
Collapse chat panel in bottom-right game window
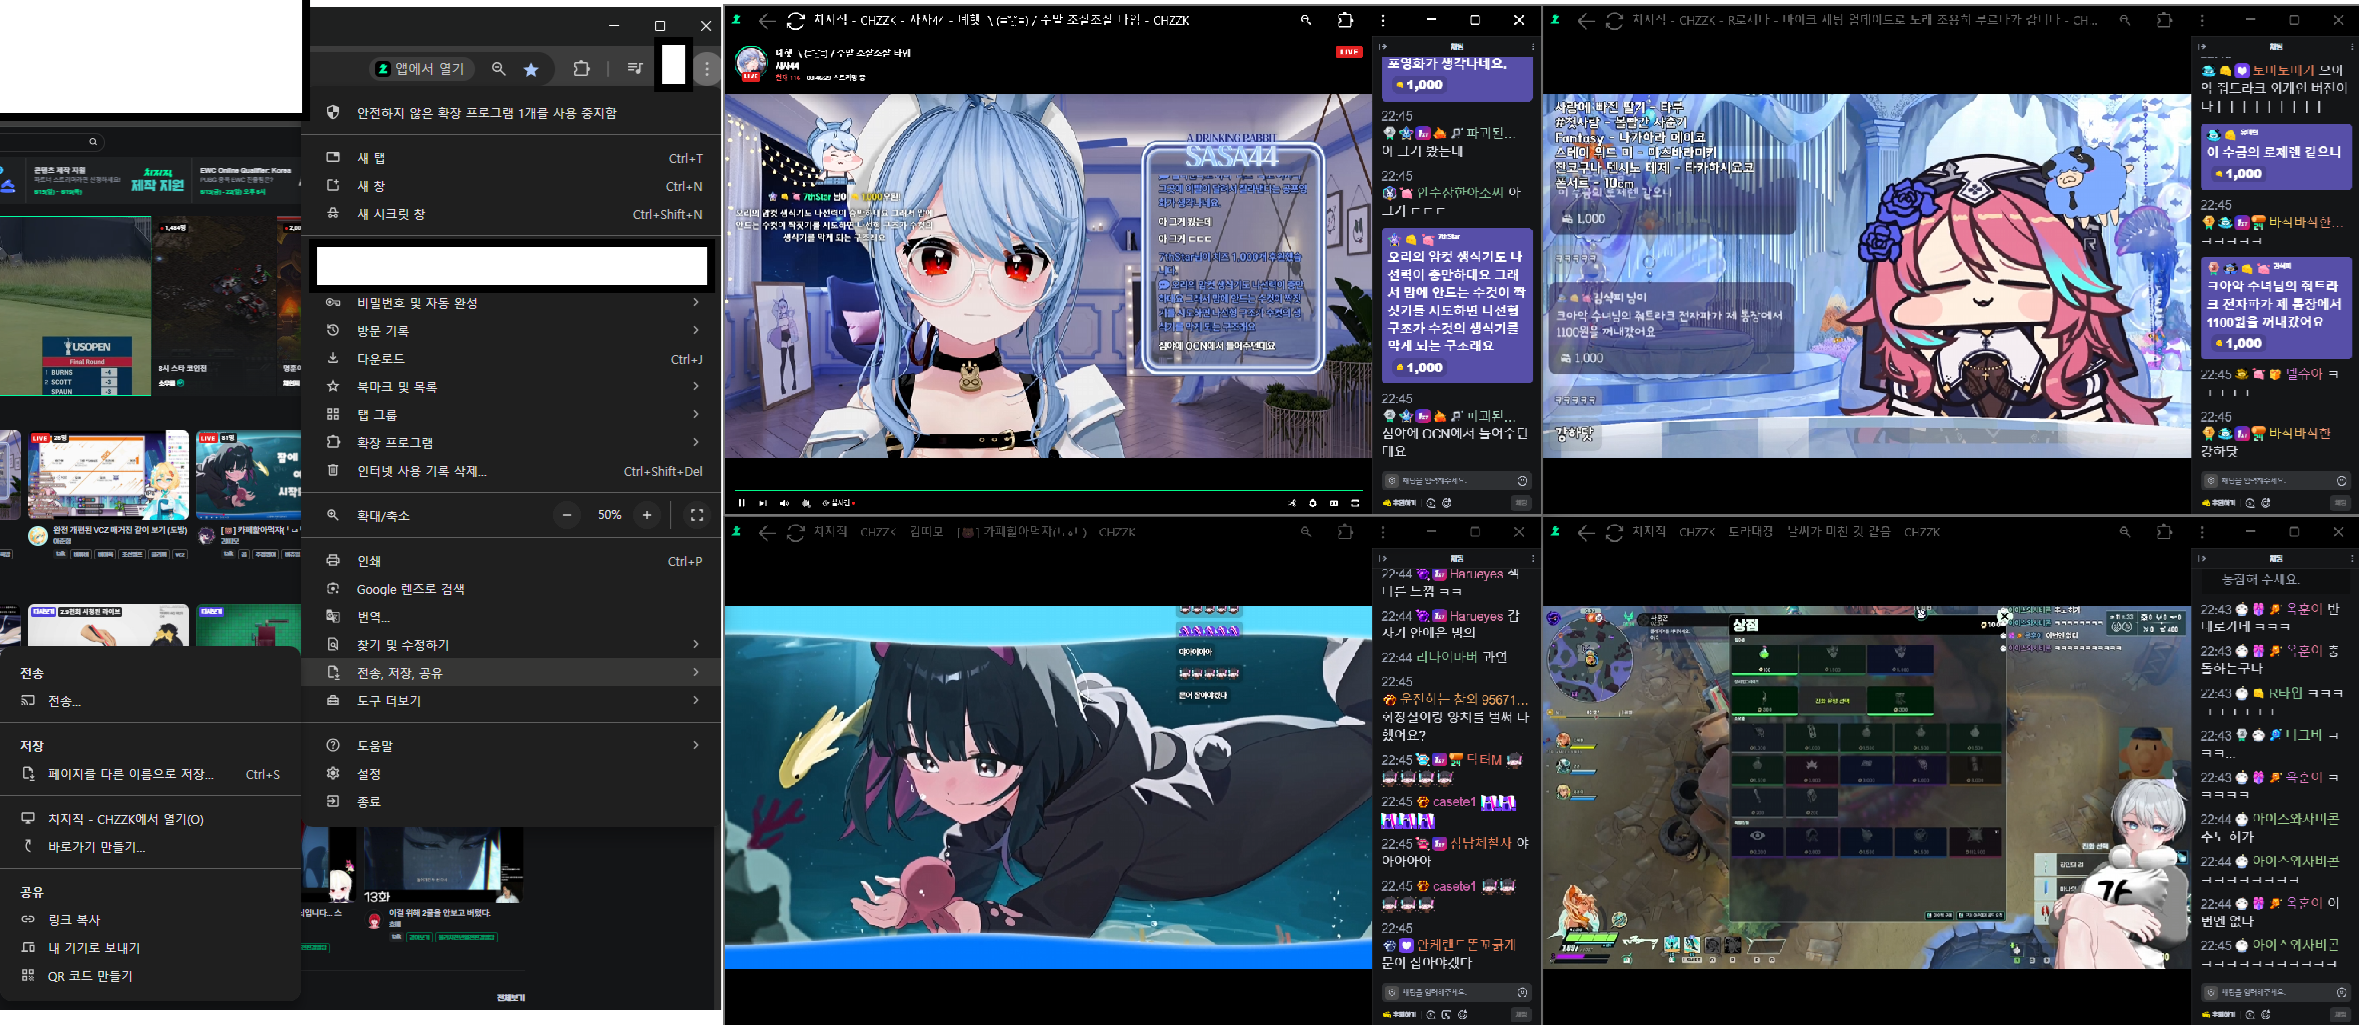[x=2202, y=559]
